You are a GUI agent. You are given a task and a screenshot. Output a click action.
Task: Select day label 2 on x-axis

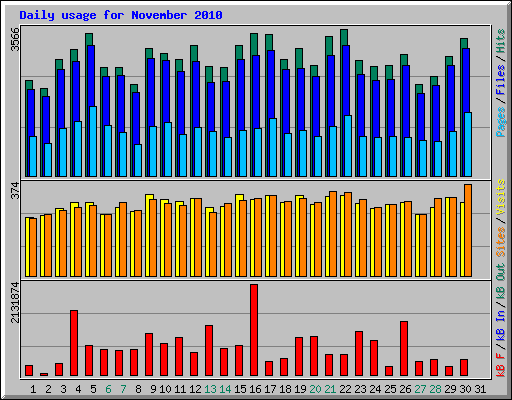point(48,389)
